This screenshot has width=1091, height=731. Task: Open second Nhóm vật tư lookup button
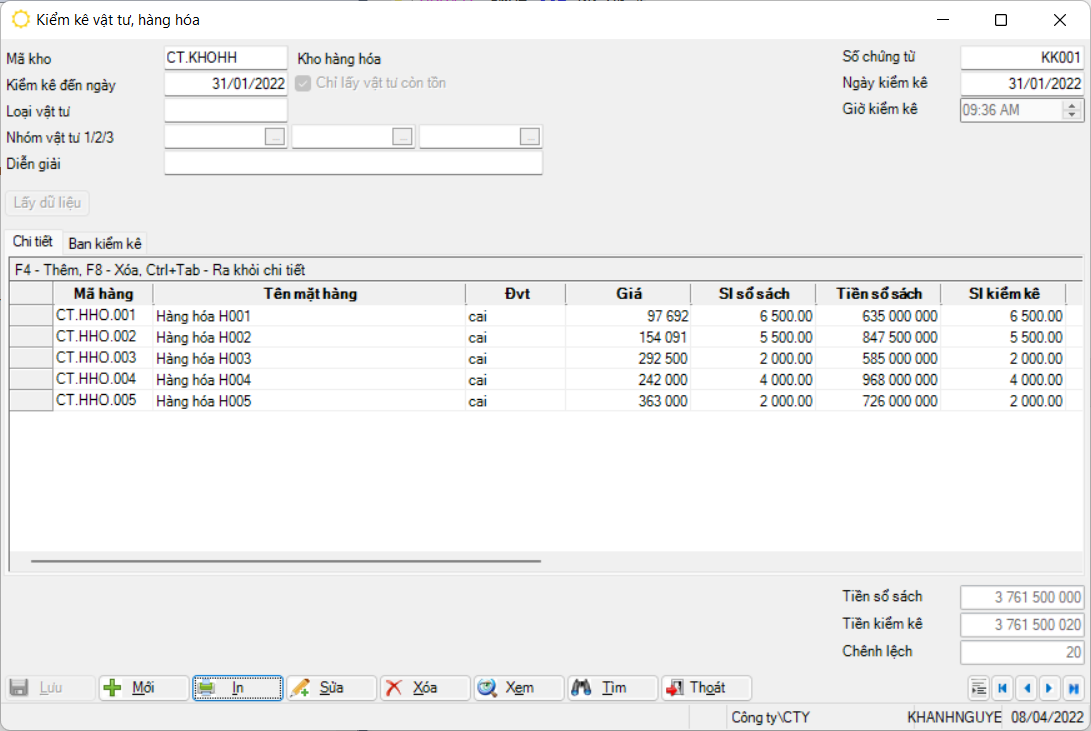(x=403, y=138)
